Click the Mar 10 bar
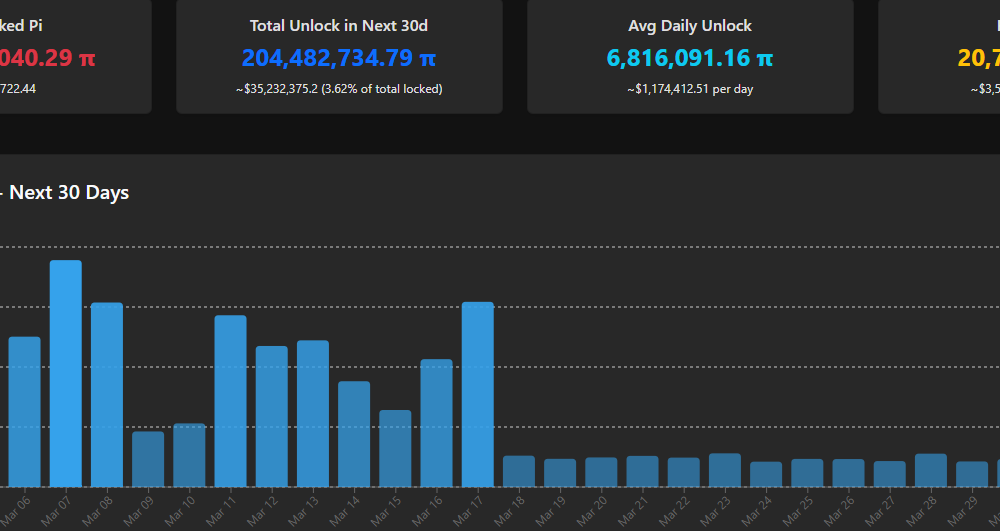 pos(189,455)
